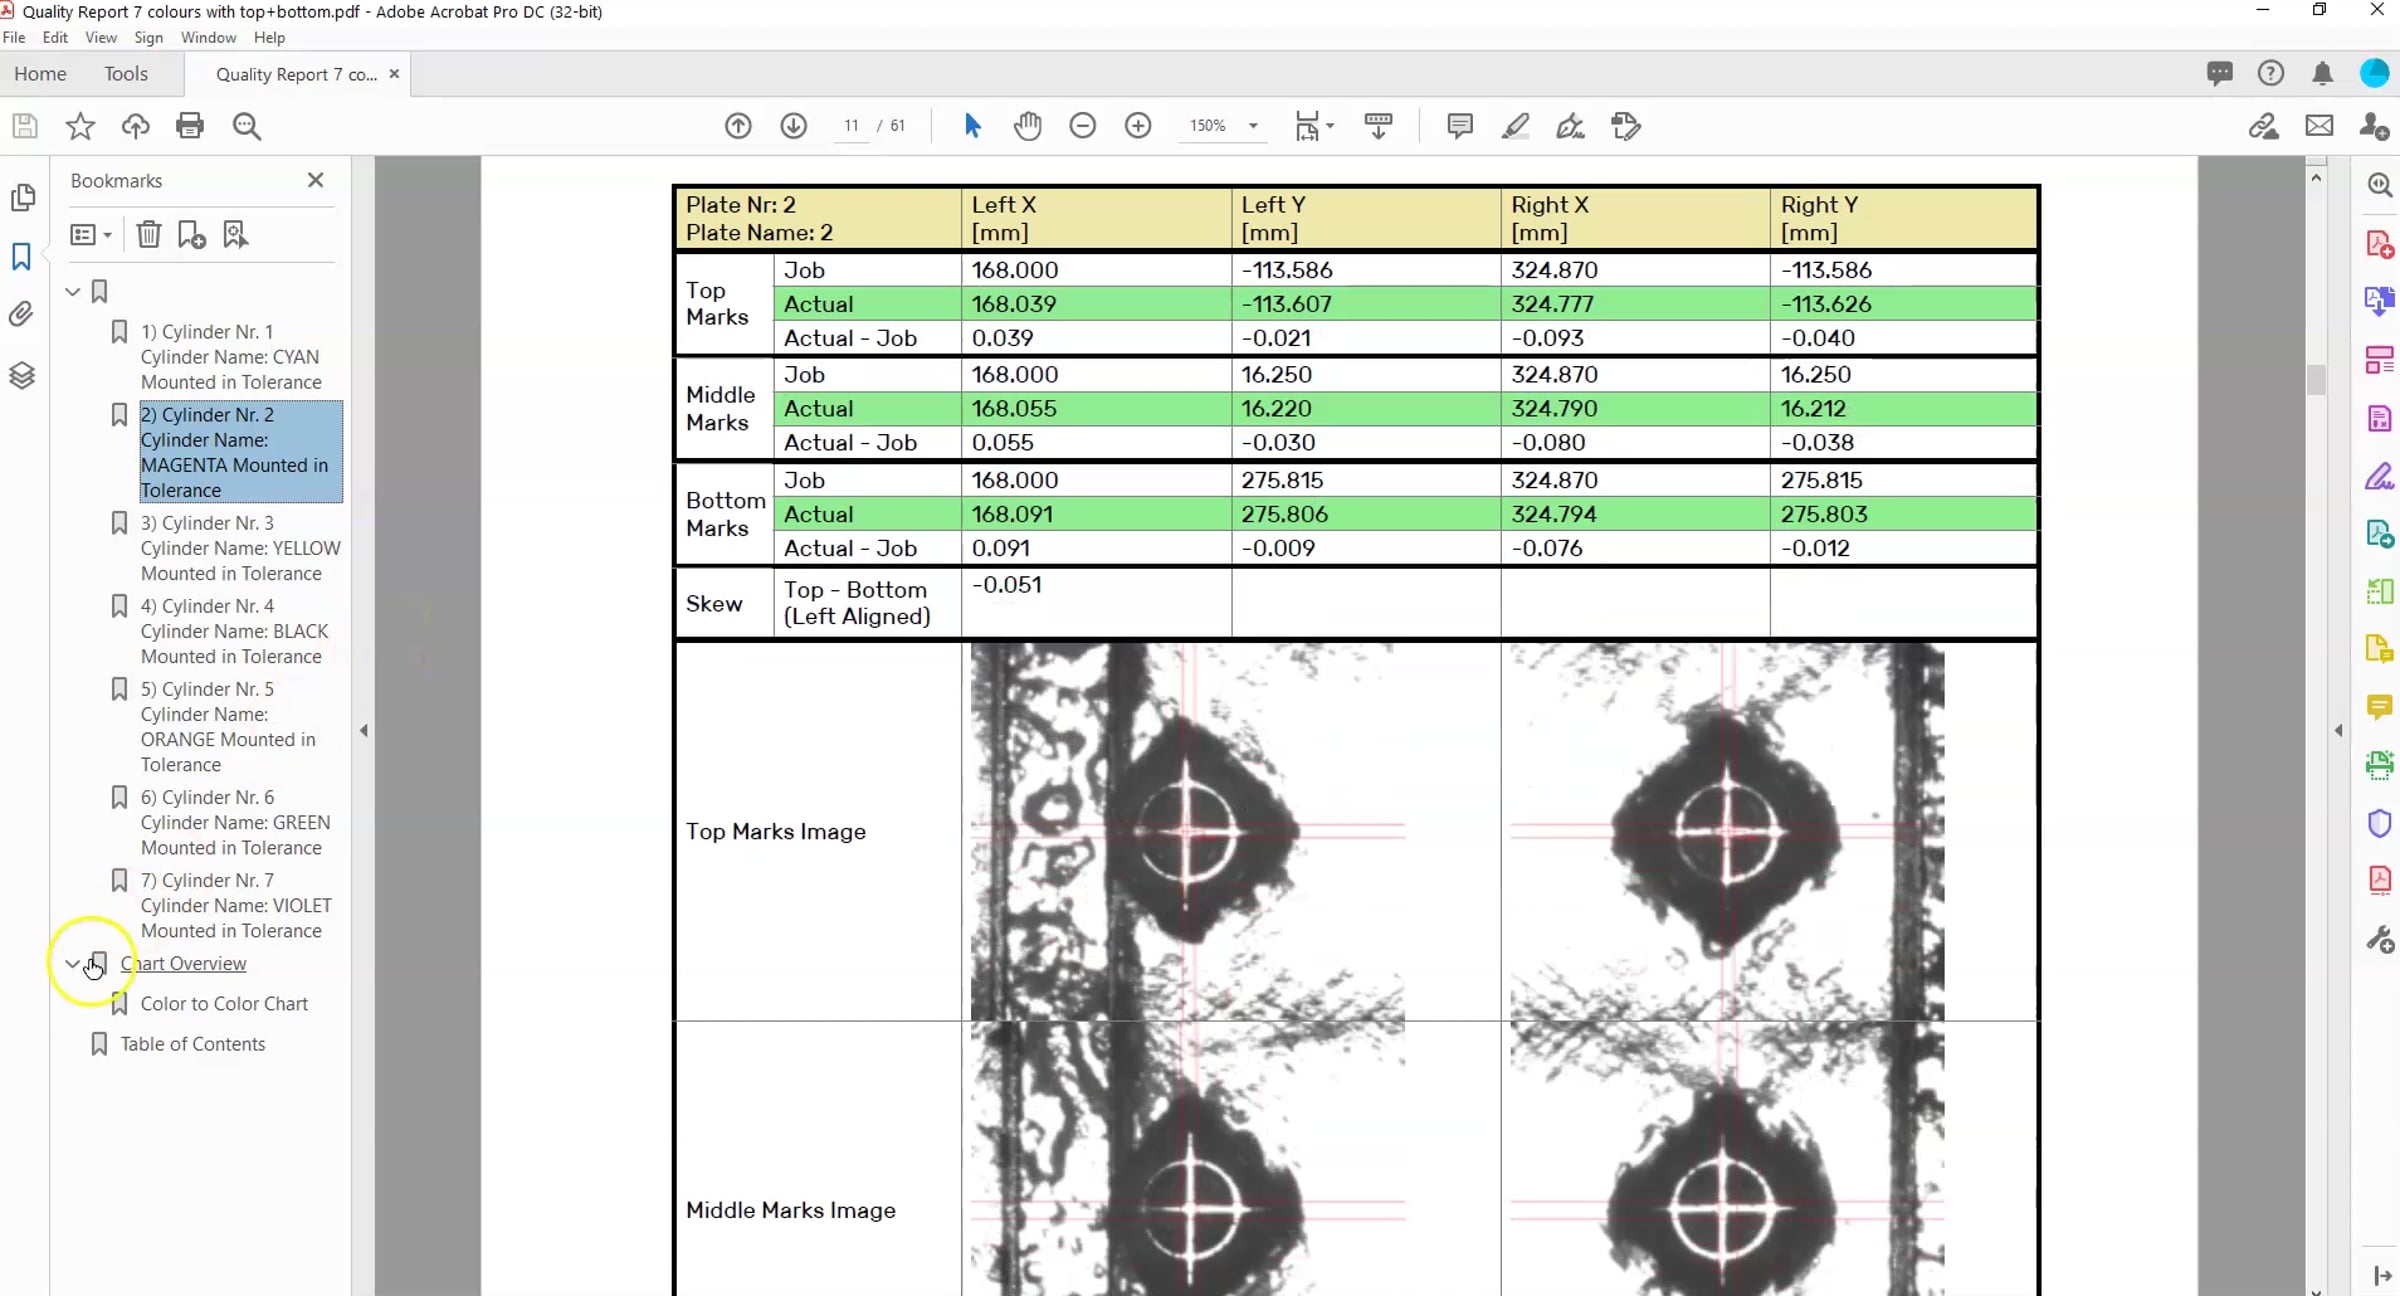Open the account profile avatar
This screenshot has width=2400, height=1296.
click(x=2374, y=73)
